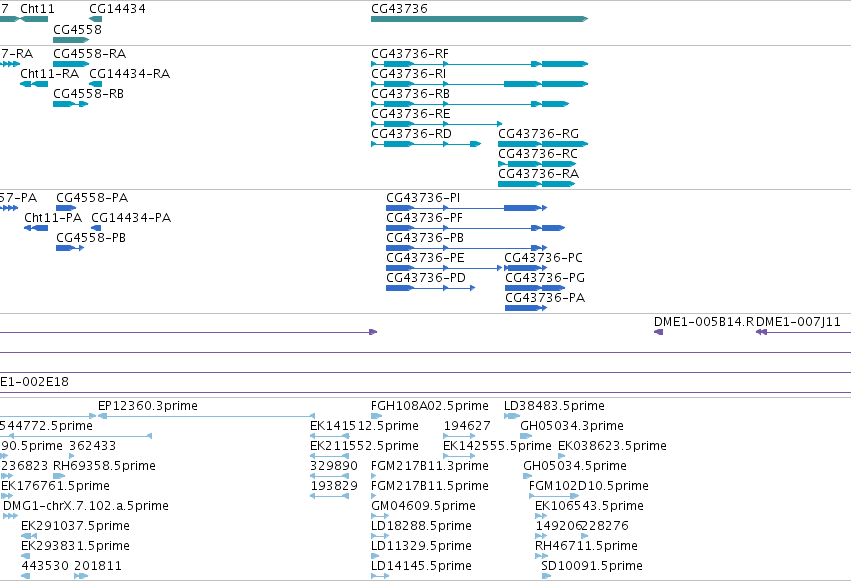Click the 193829 feature glyph
The height and width of the screenshot is (581, 851).
pyautogui.click(x=329, y=496)
